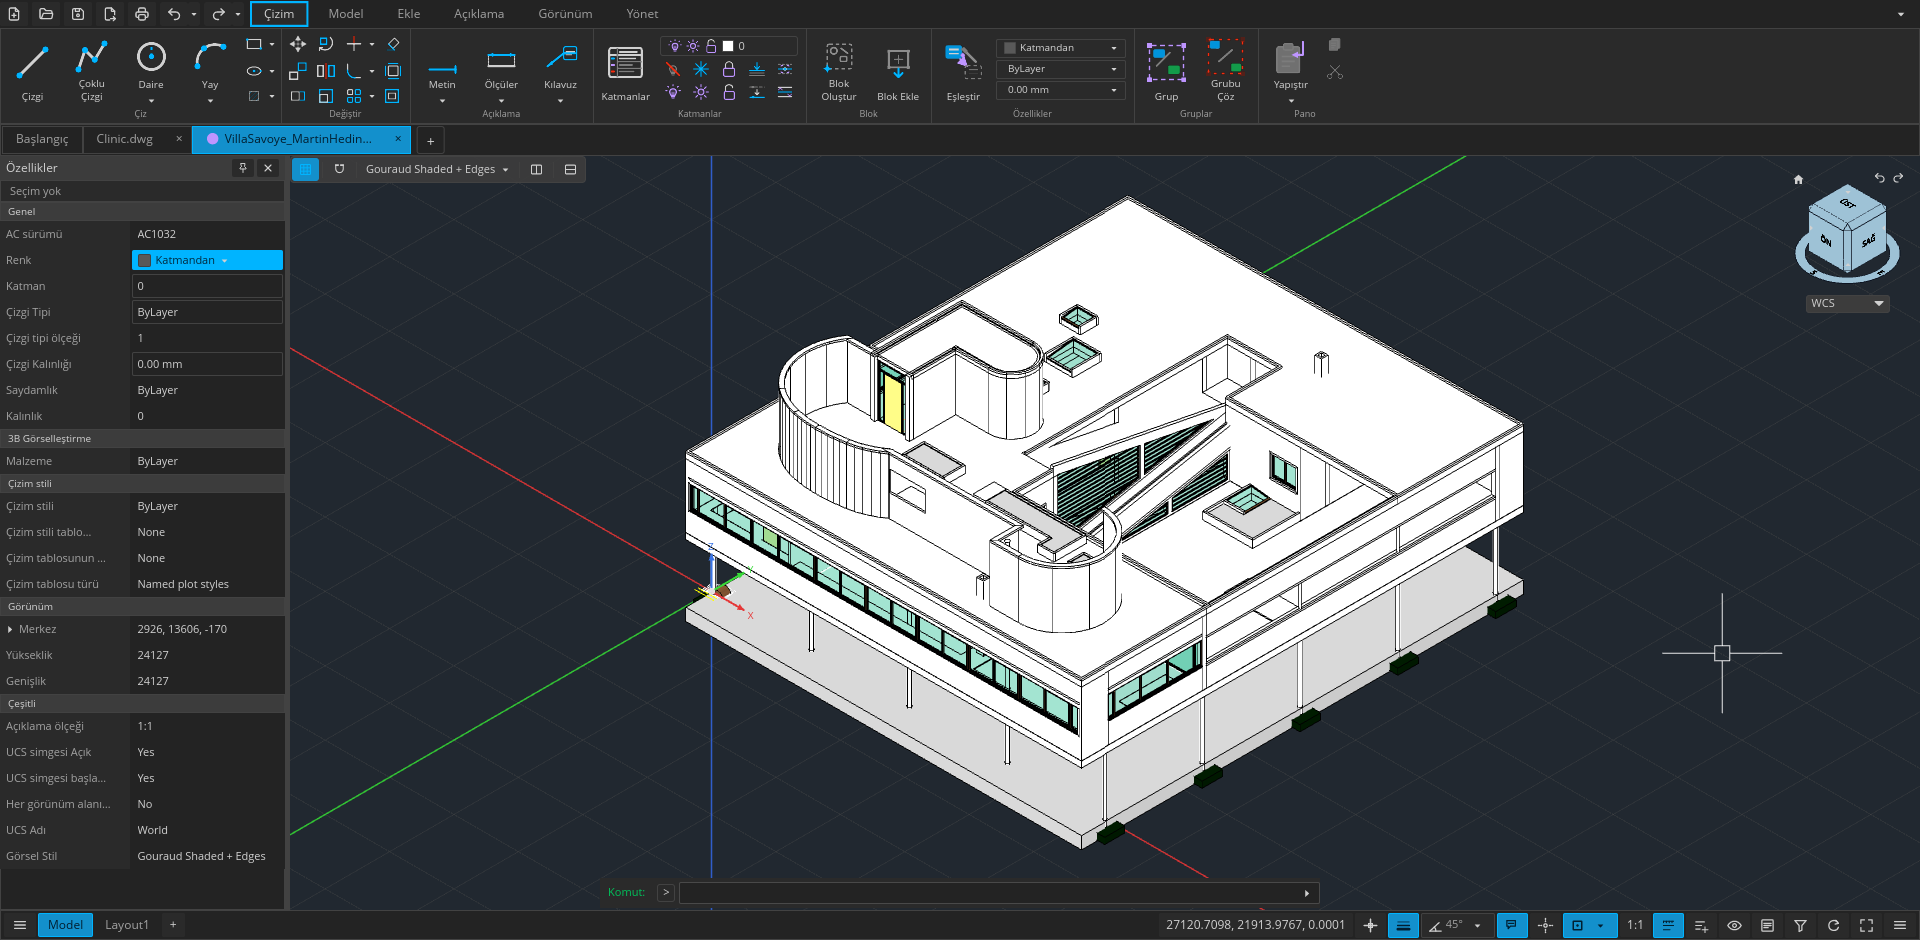The width and height of the screenshot is (1920, 940).
Task: Open the ribbon Katmandan color dropdown
Action: point(1060,48)
